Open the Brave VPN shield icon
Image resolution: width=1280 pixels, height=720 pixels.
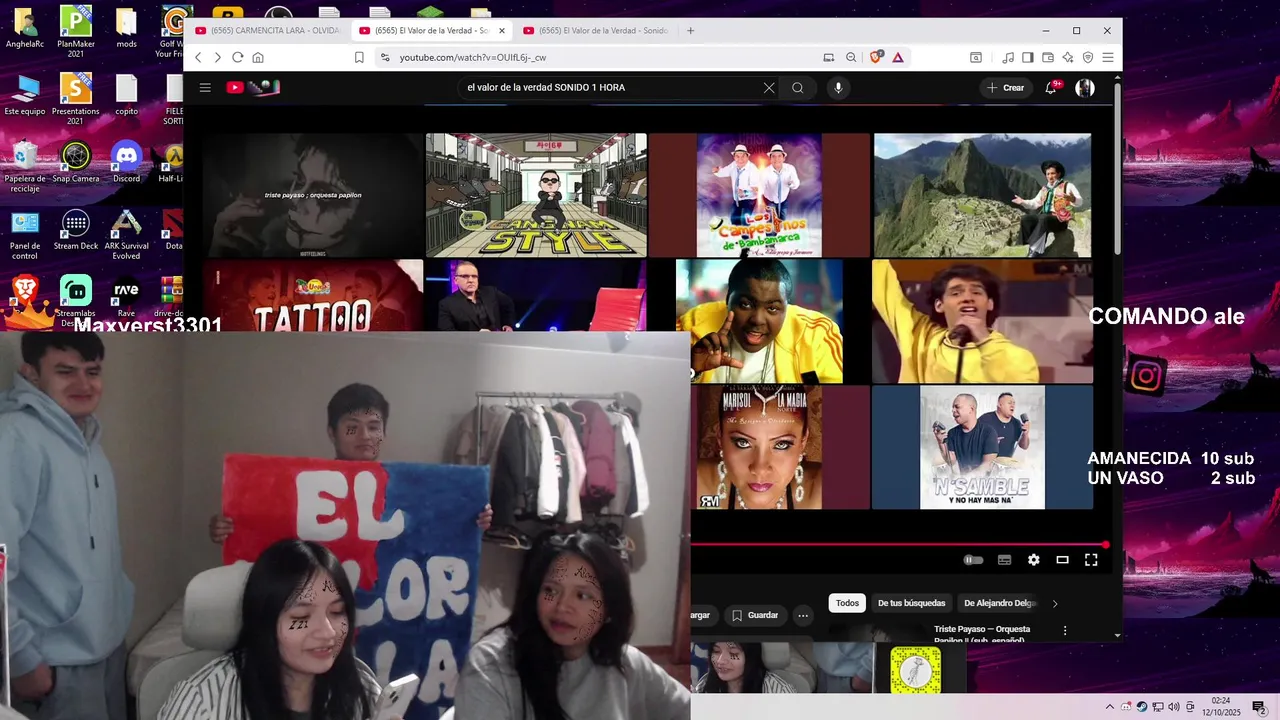coord(1088,58)
